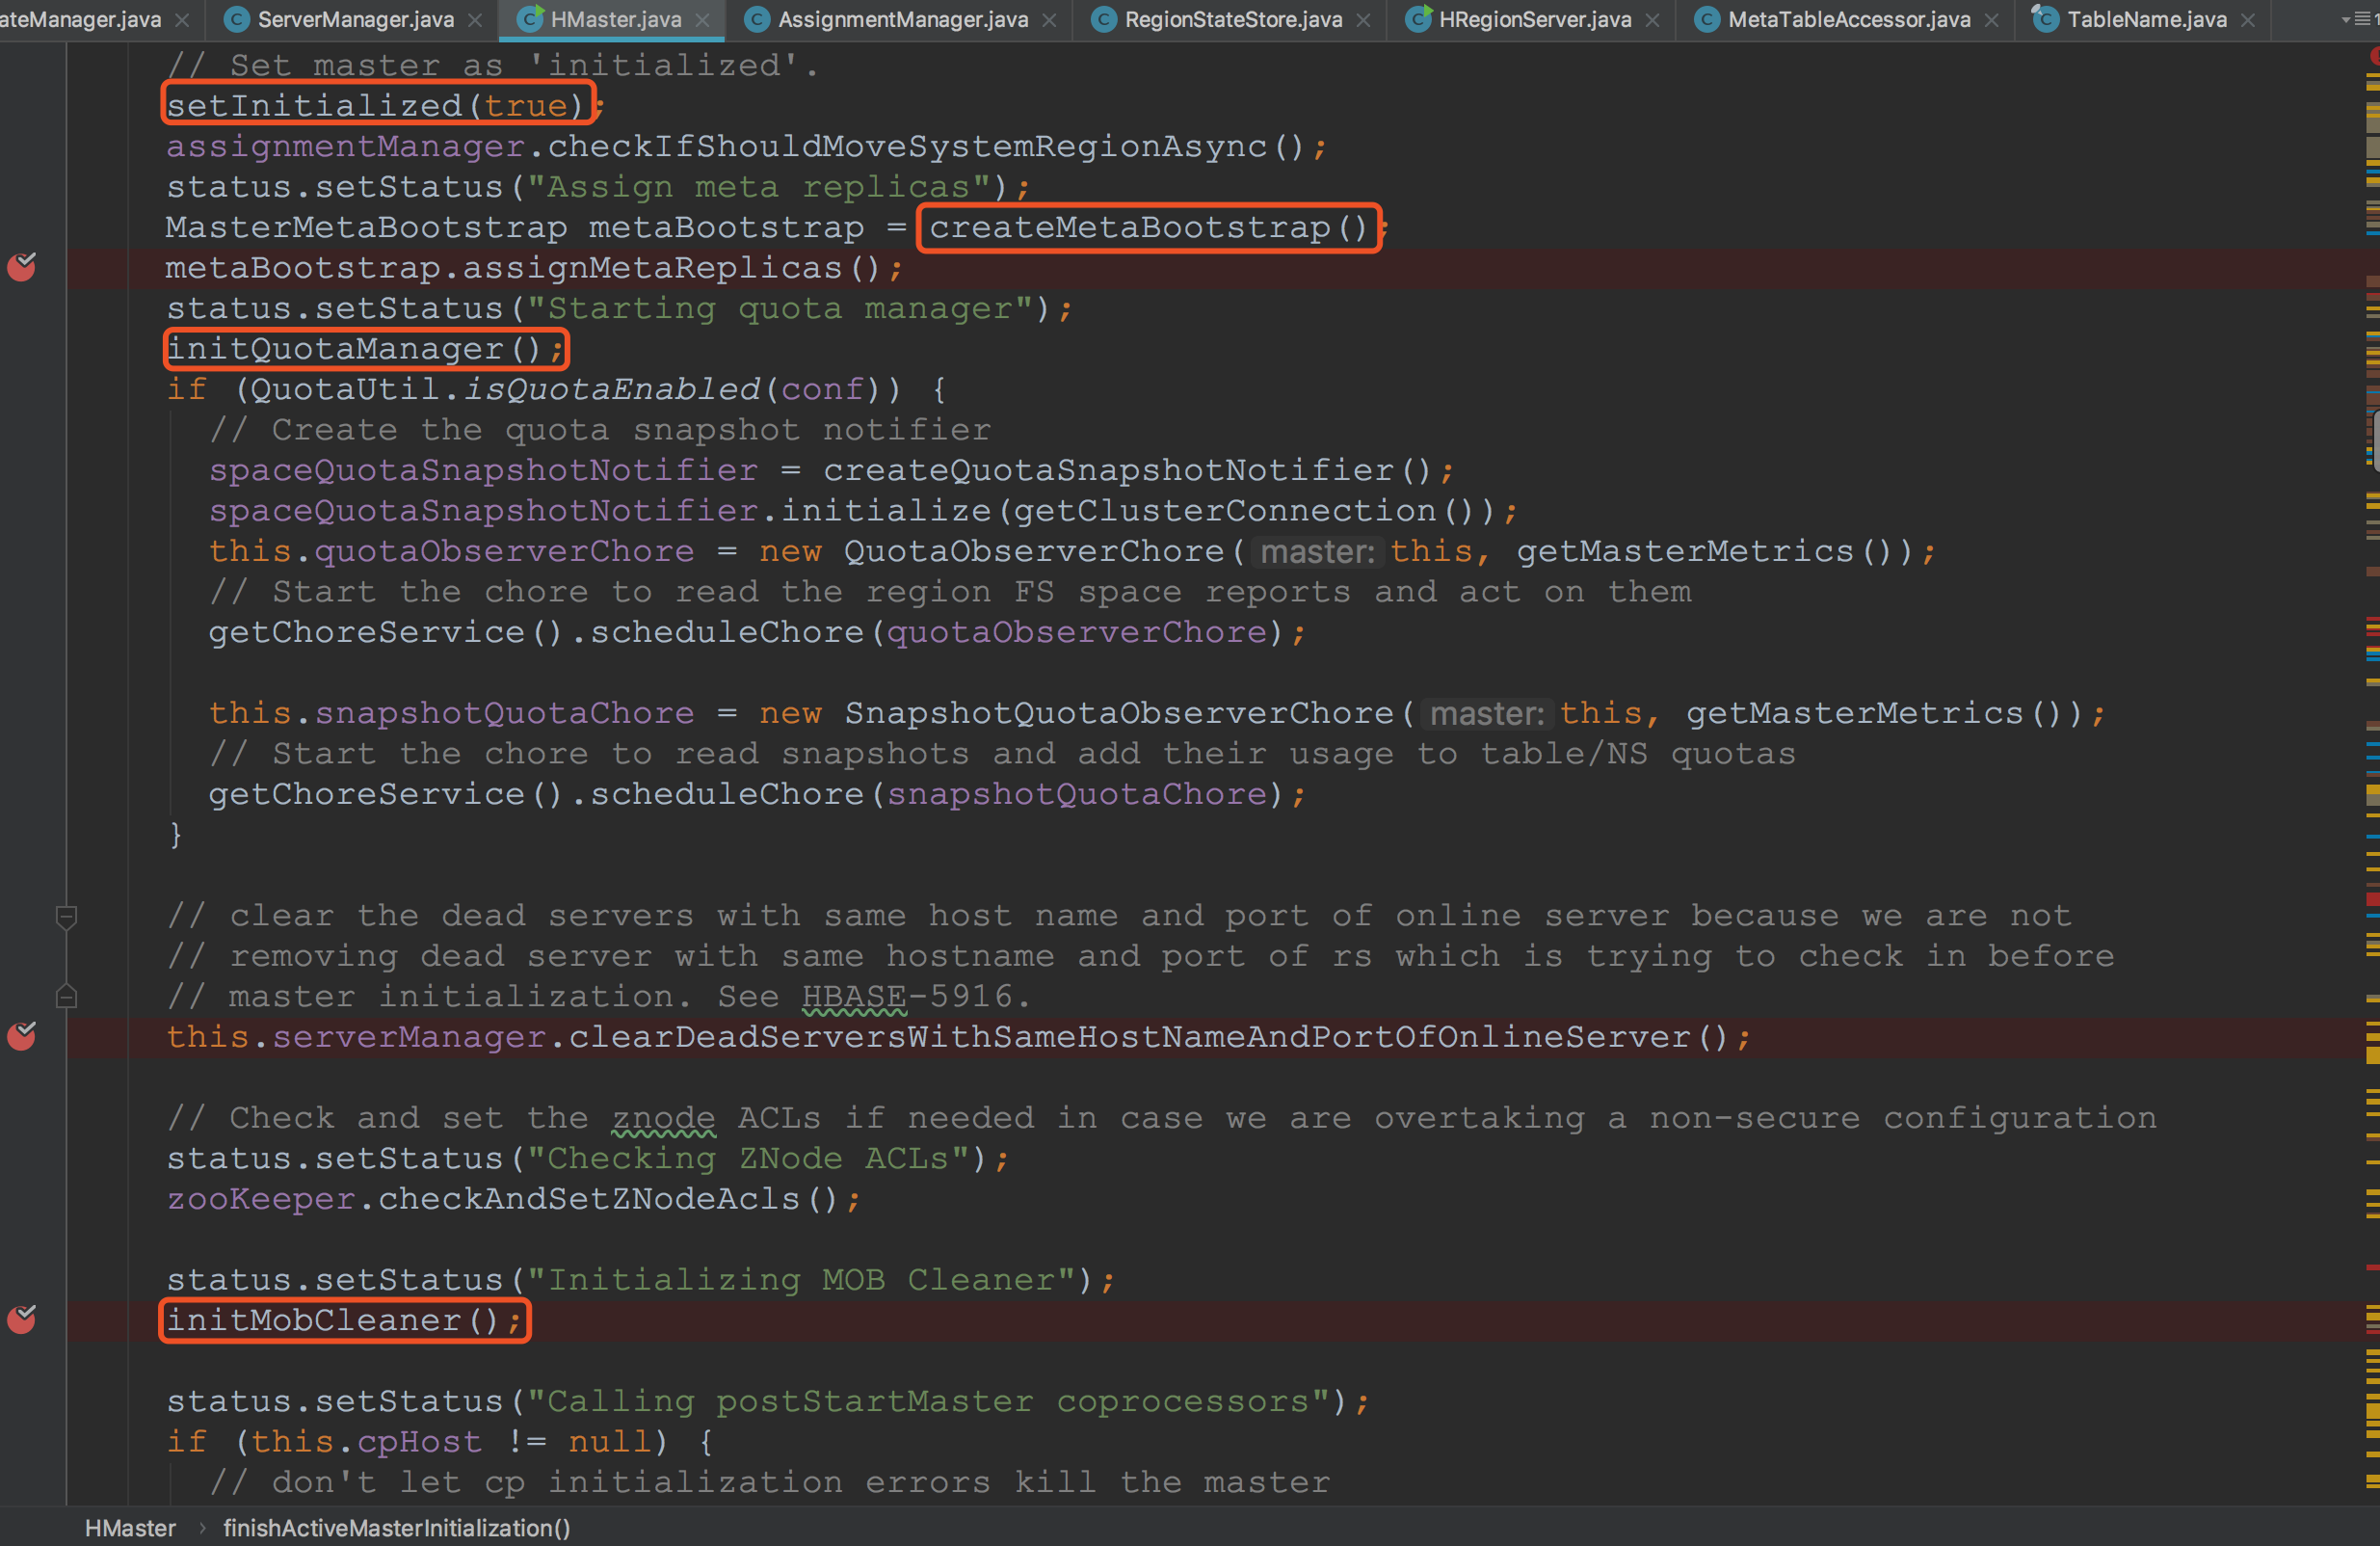Screen dimensions: 2380x1546
Task: Click the HBASE-5916 reference in the comment
Action: pyautogui.click(x=908, y=996)
